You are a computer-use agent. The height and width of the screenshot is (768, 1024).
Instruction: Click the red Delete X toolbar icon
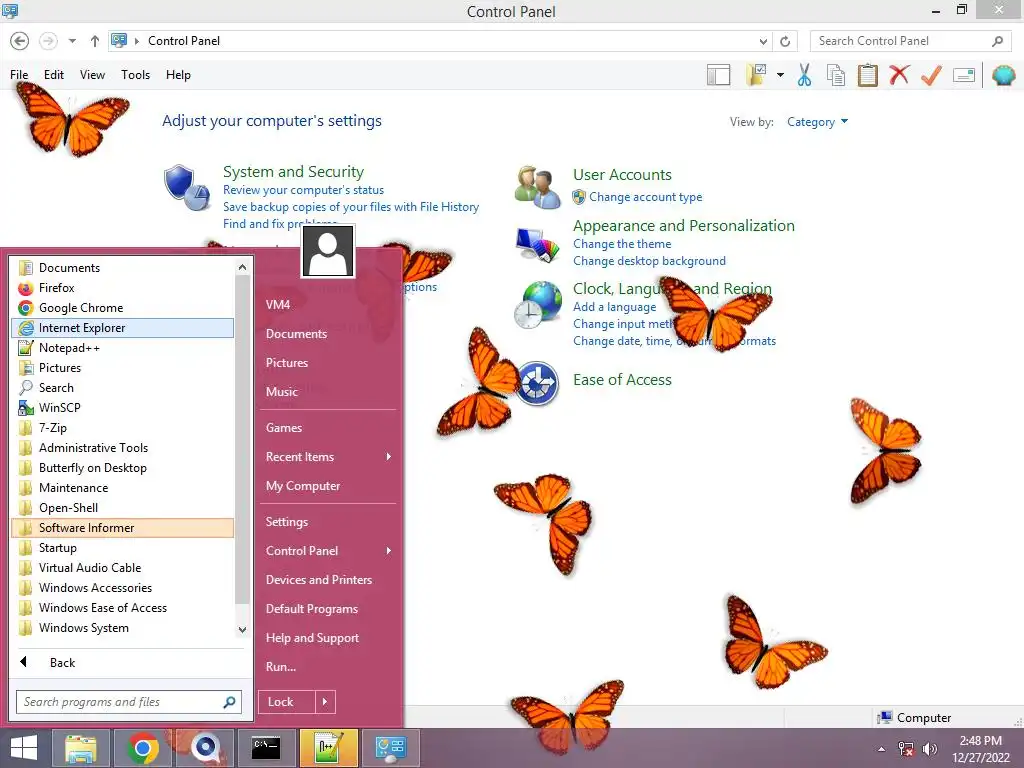[899, 75]
